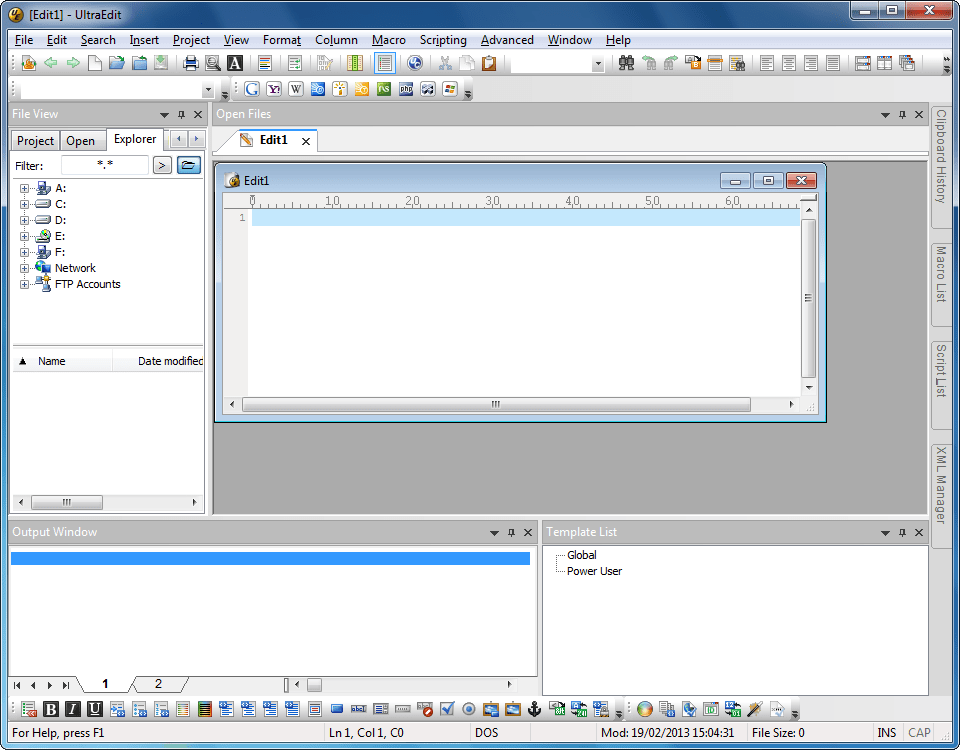Click the Cut scissors icon
Screen dimensions: 960x750
click(x=445, y=62)
